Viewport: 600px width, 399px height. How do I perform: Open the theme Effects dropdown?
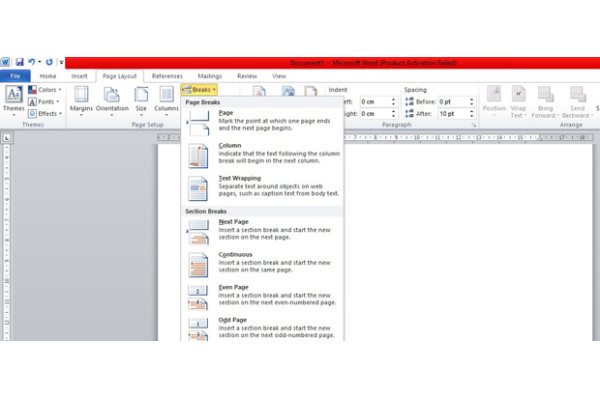coord(45,114)
